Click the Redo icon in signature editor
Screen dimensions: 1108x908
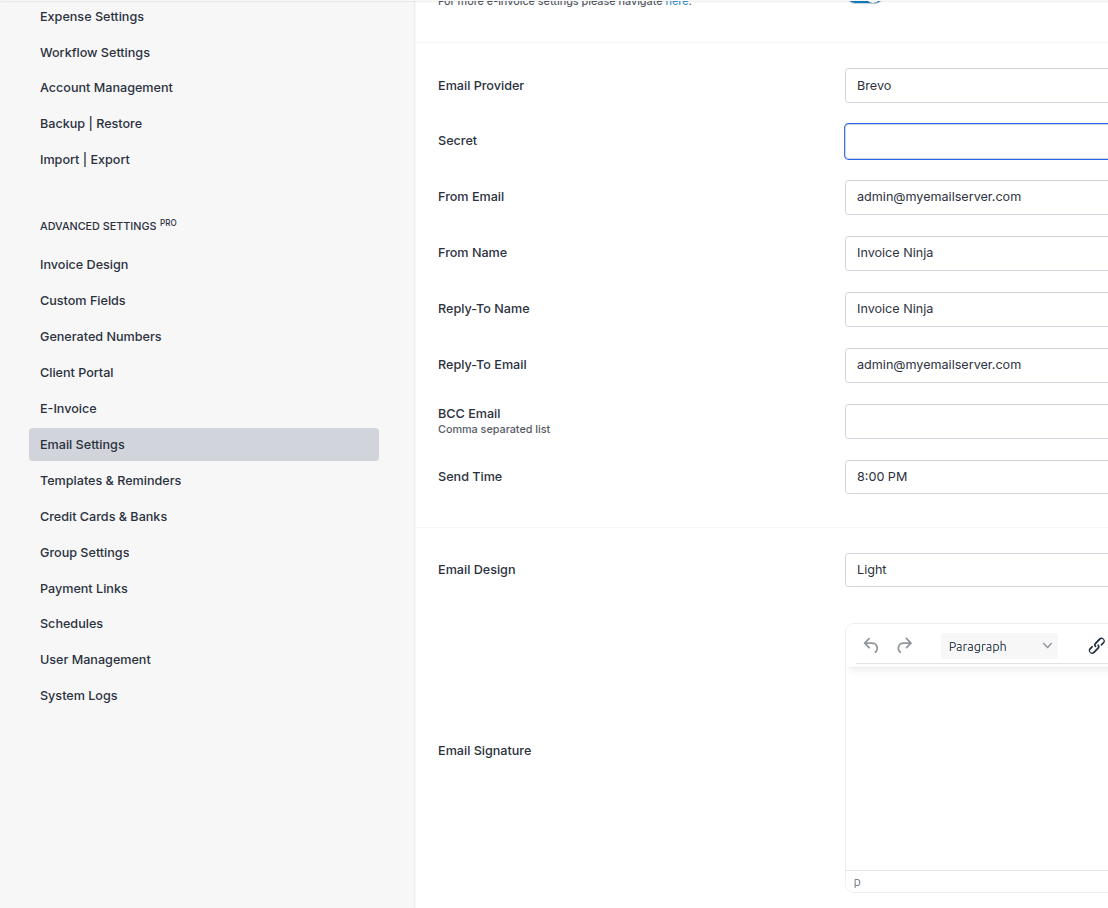click(x=904, y=646)
